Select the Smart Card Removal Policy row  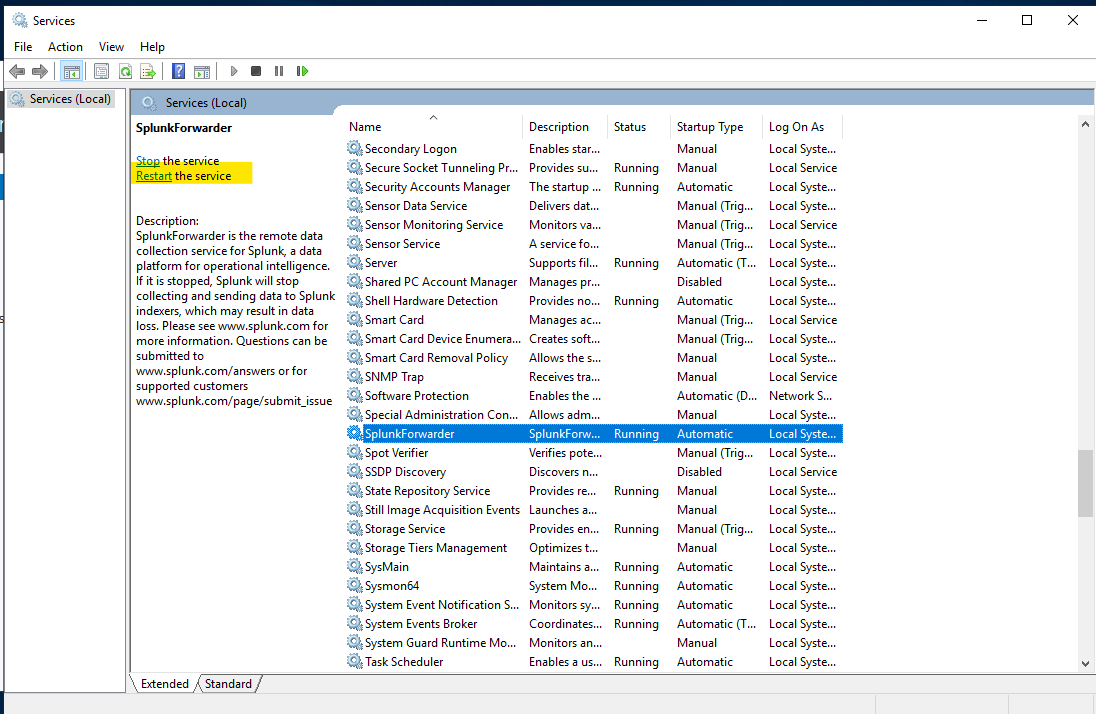pos(594,357)
